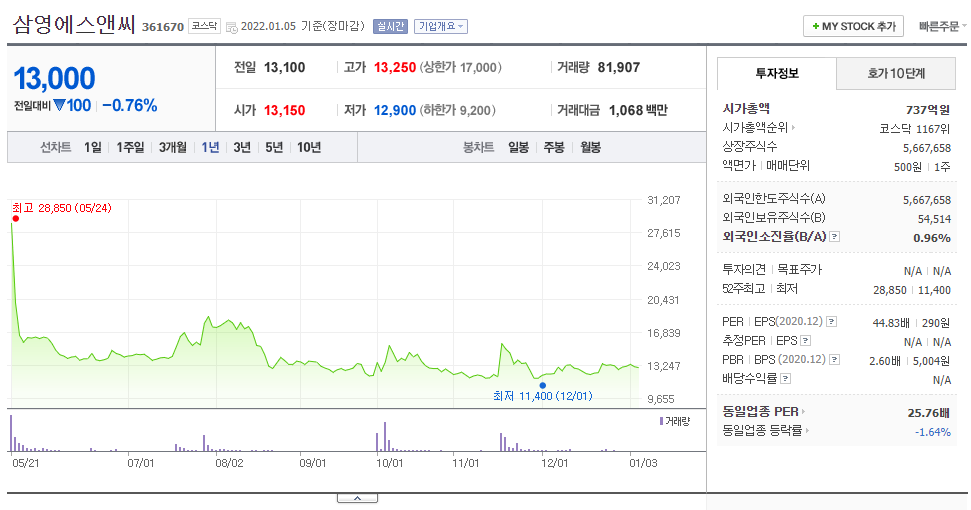The image size is (971, 510).
Task: Select the 1년 line chart period
Action: [211, 147]
